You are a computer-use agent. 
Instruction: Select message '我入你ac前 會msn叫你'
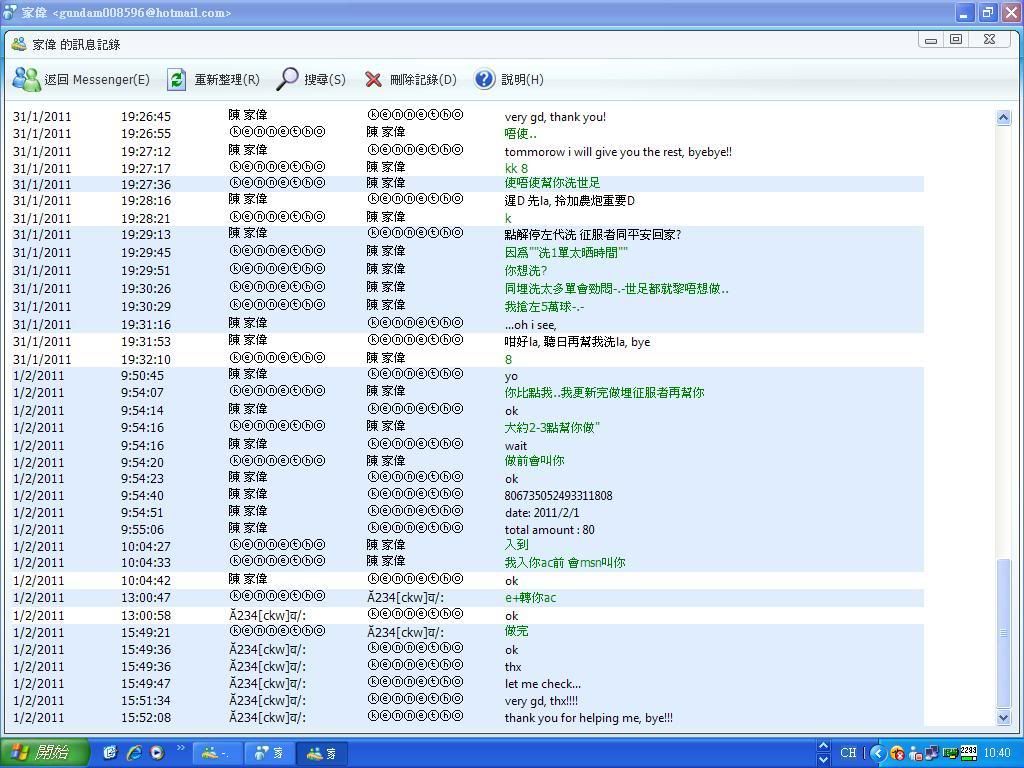(565, 562)
